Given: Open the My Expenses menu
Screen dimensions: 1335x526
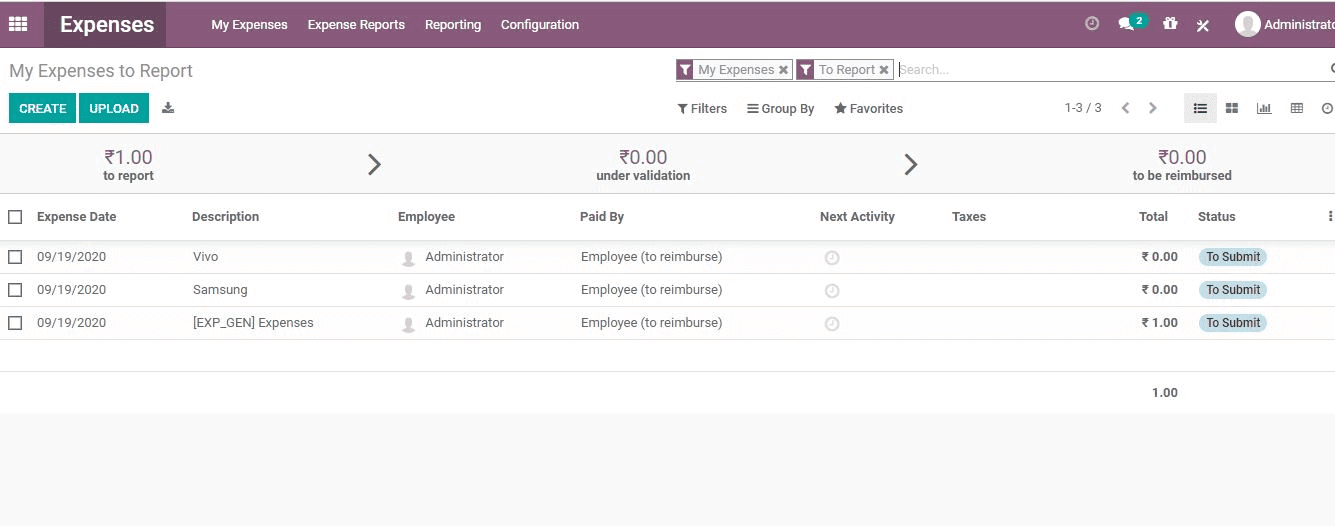Looking at the screenshot, I should point(249,25).
